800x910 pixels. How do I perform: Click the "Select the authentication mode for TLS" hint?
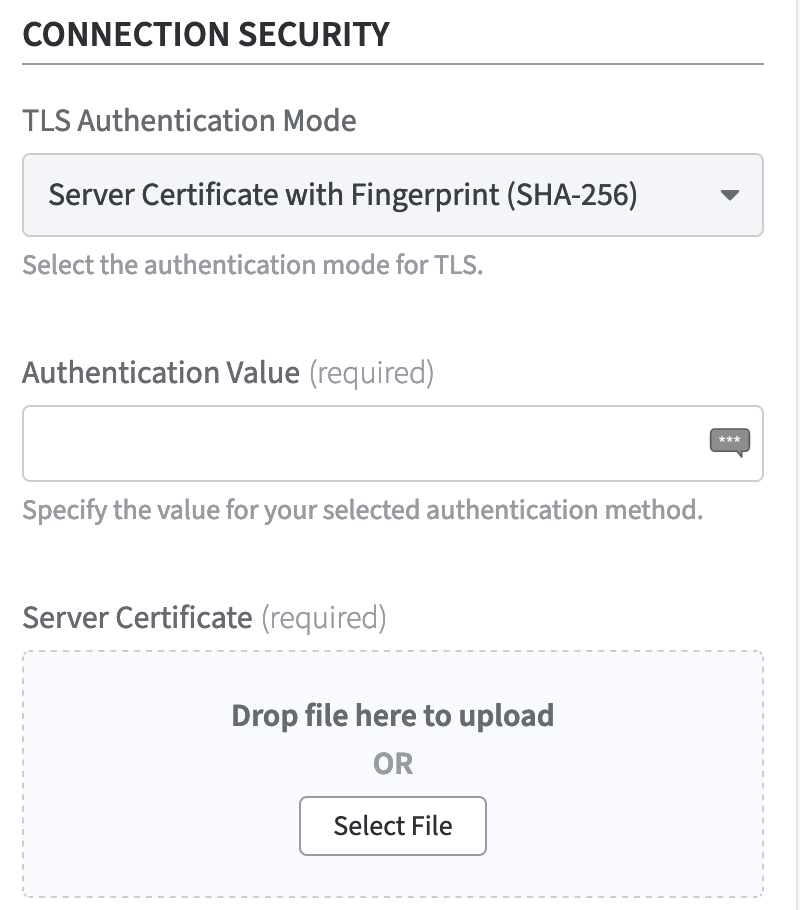pyautogui.click(x=252, y=266)
